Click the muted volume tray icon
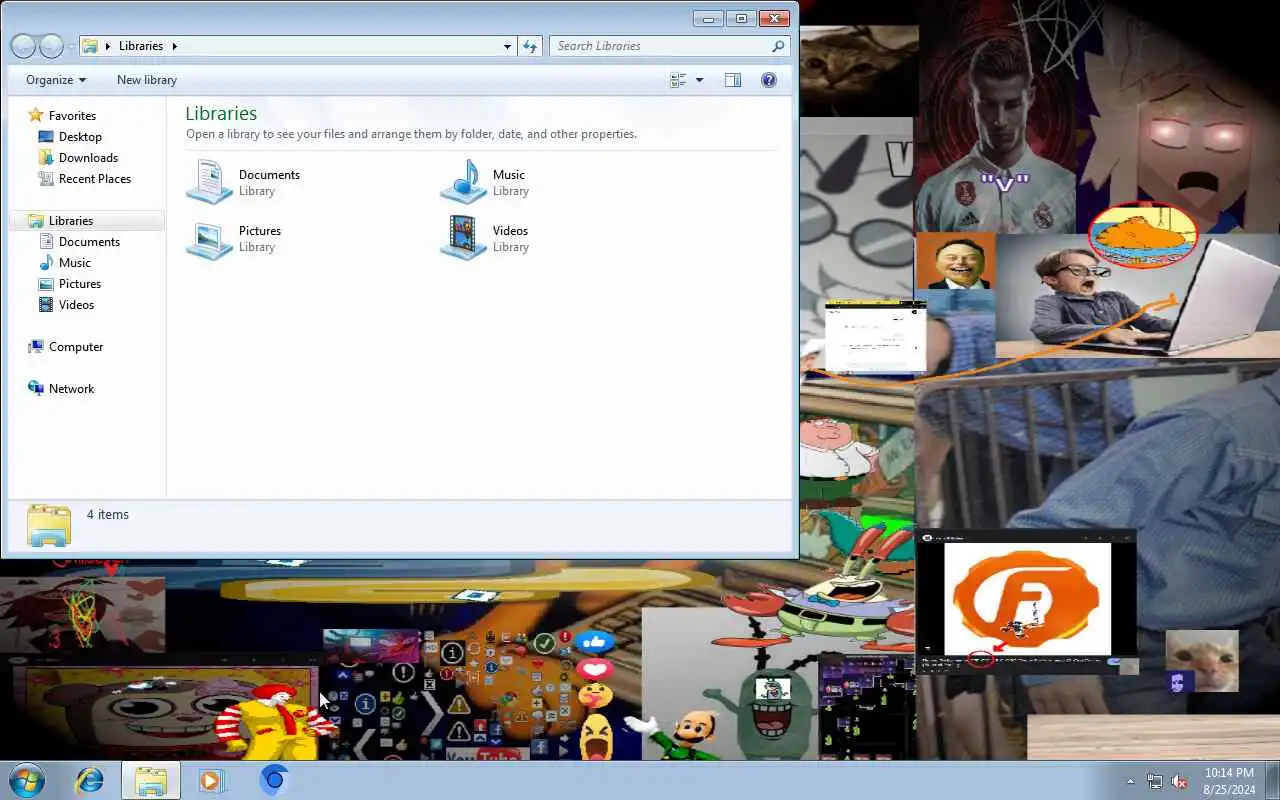This screenshot has width=1280, height=800. (1179, 781)
